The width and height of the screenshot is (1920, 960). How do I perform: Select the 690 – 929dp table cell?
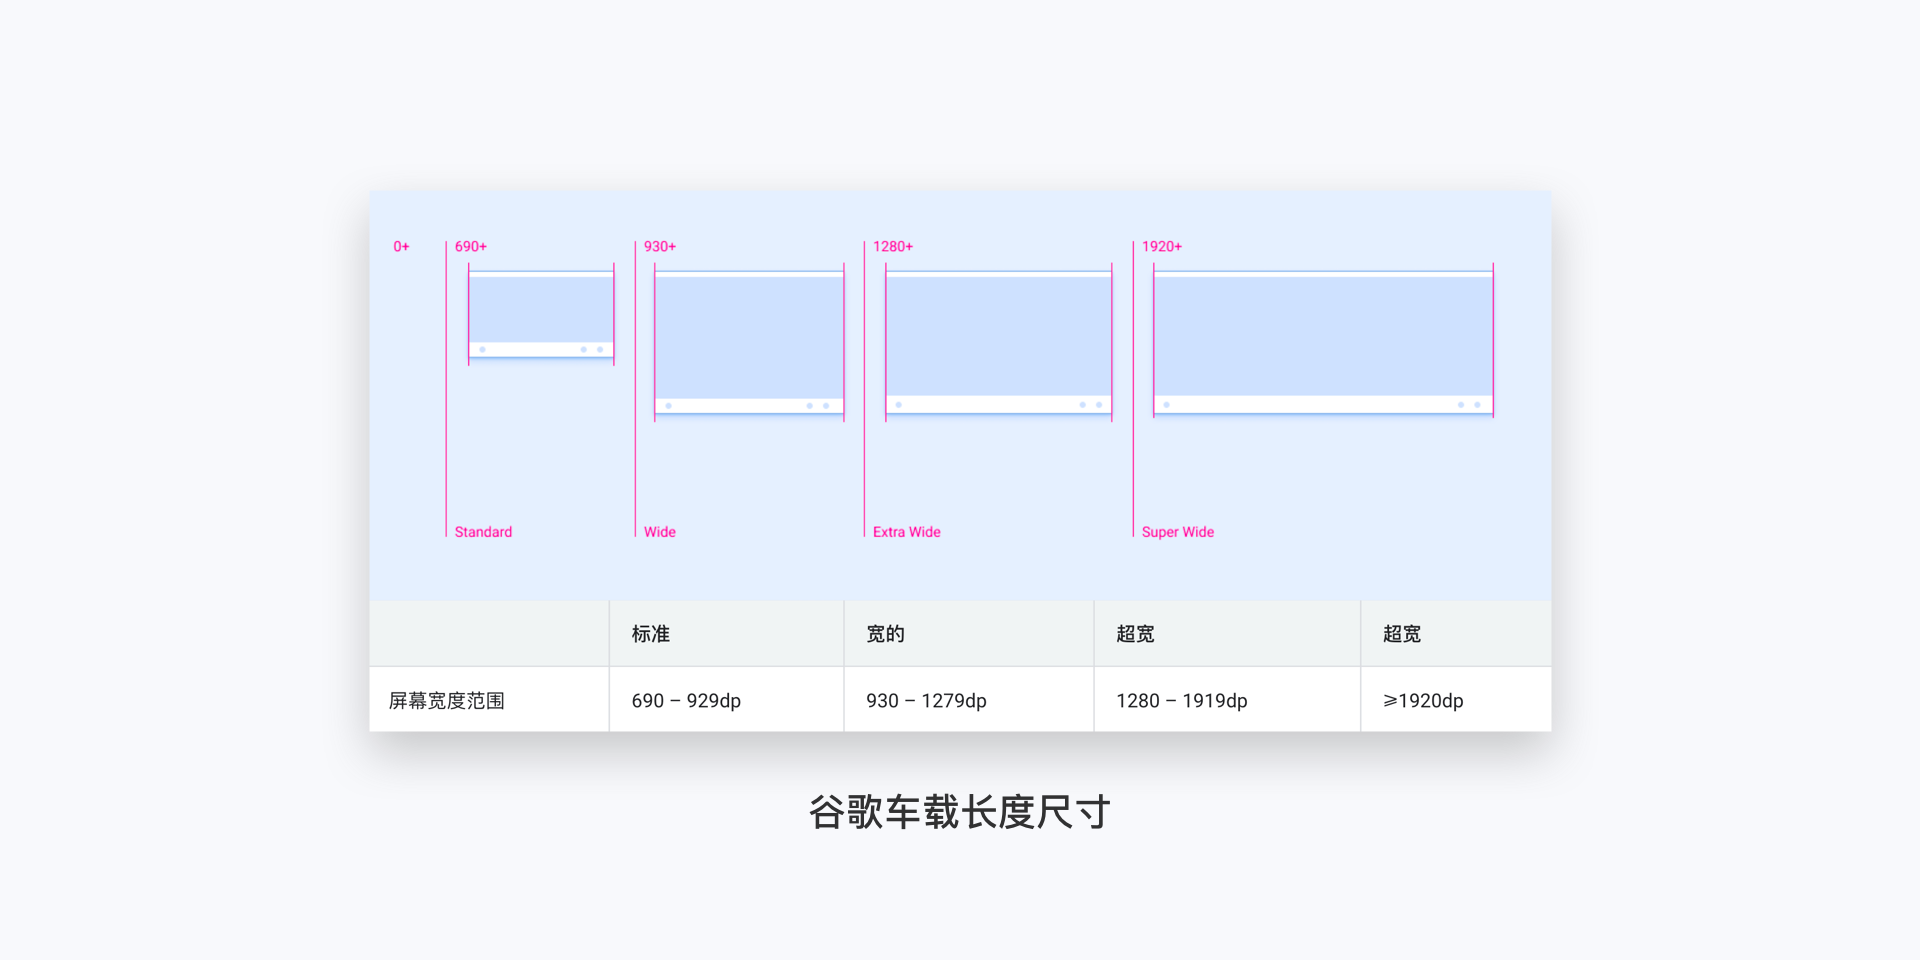pos(727,700)
